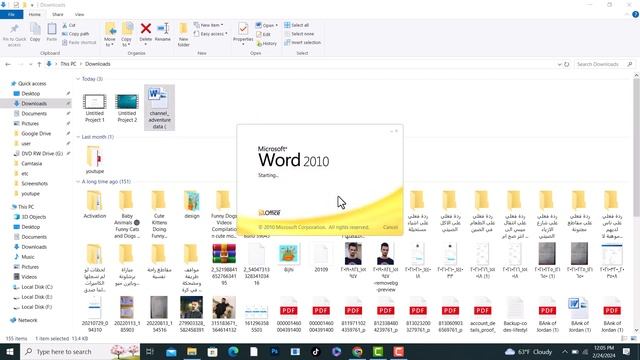
Task: Click the New folder icon
Action: tap(183, 29)
